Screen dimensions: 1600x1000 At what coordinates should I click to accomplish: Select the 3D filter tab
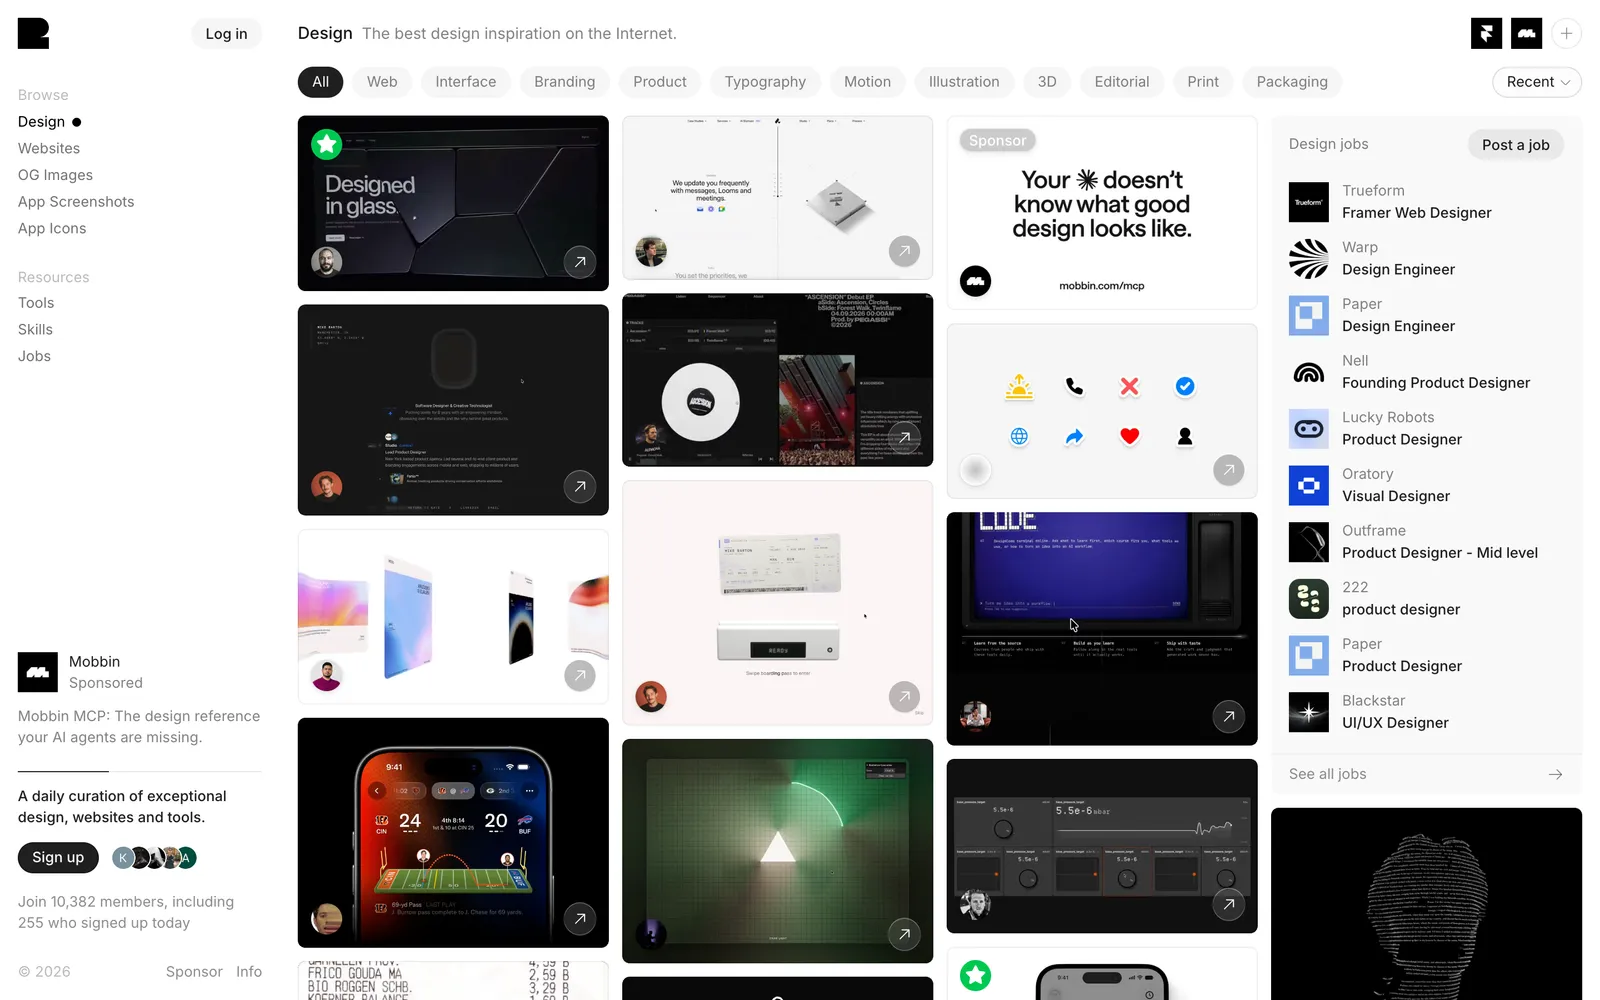point(1047,82)
